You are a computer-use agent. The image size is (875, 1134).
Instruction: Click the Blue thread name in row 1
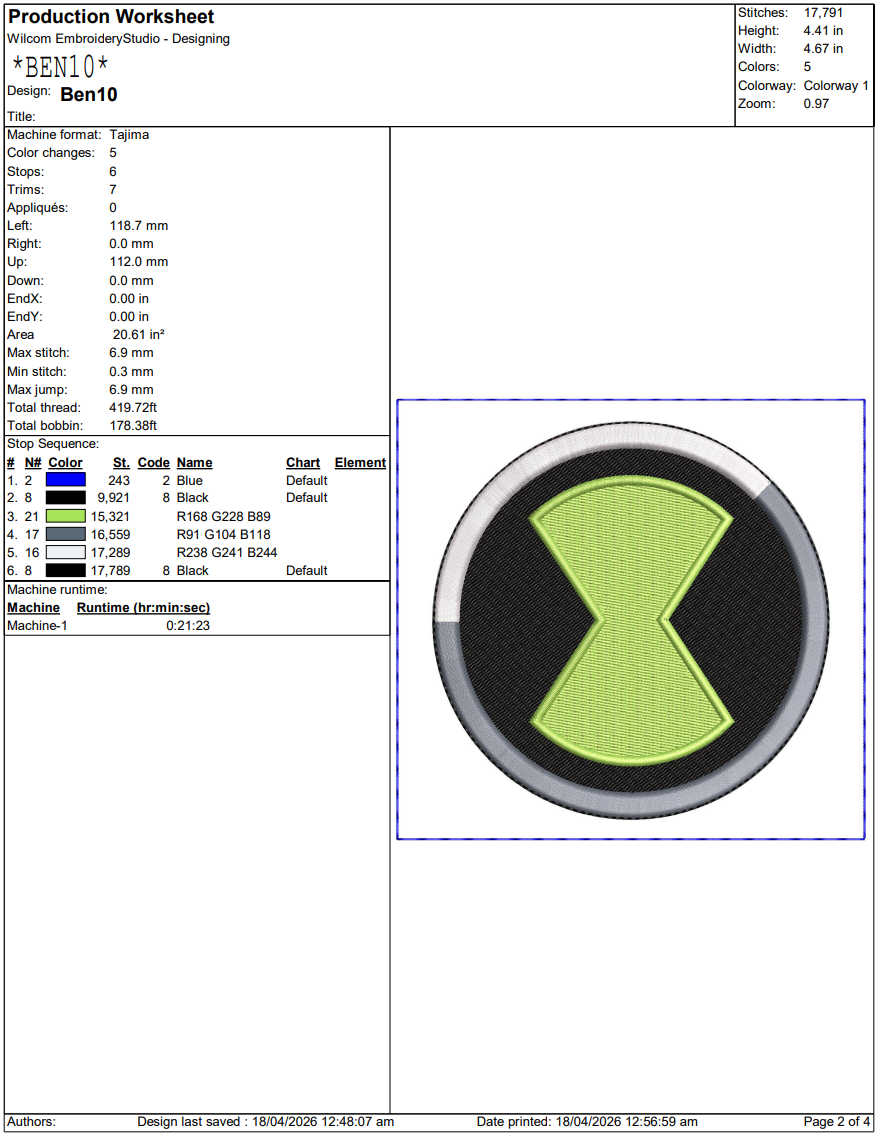coord(189,480)
